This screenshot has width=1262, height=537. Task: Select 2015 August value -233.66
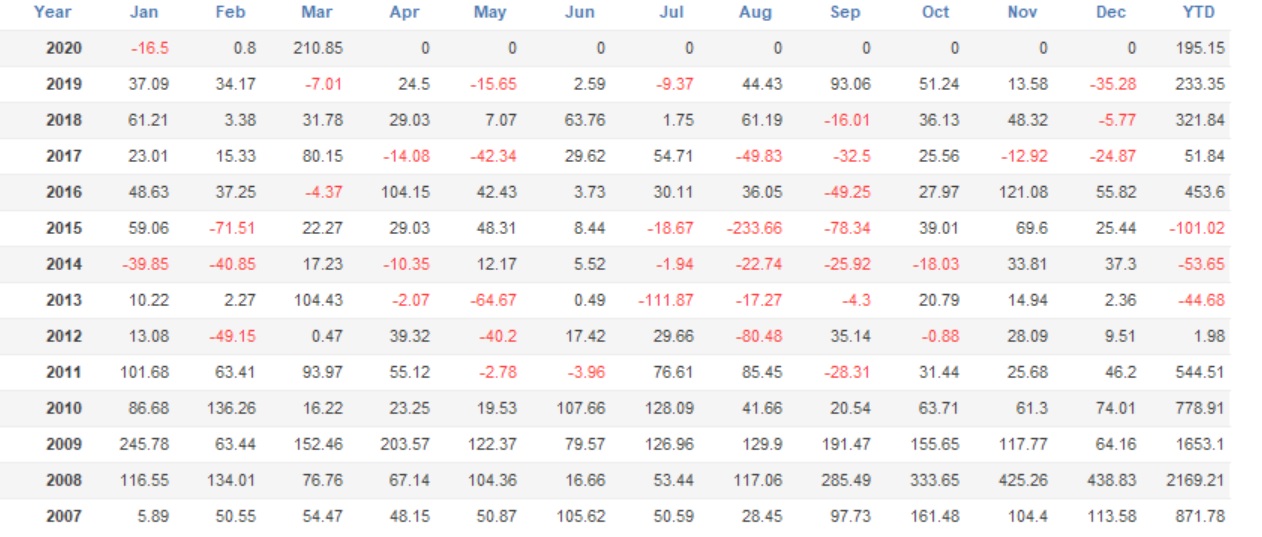point(754,228)
